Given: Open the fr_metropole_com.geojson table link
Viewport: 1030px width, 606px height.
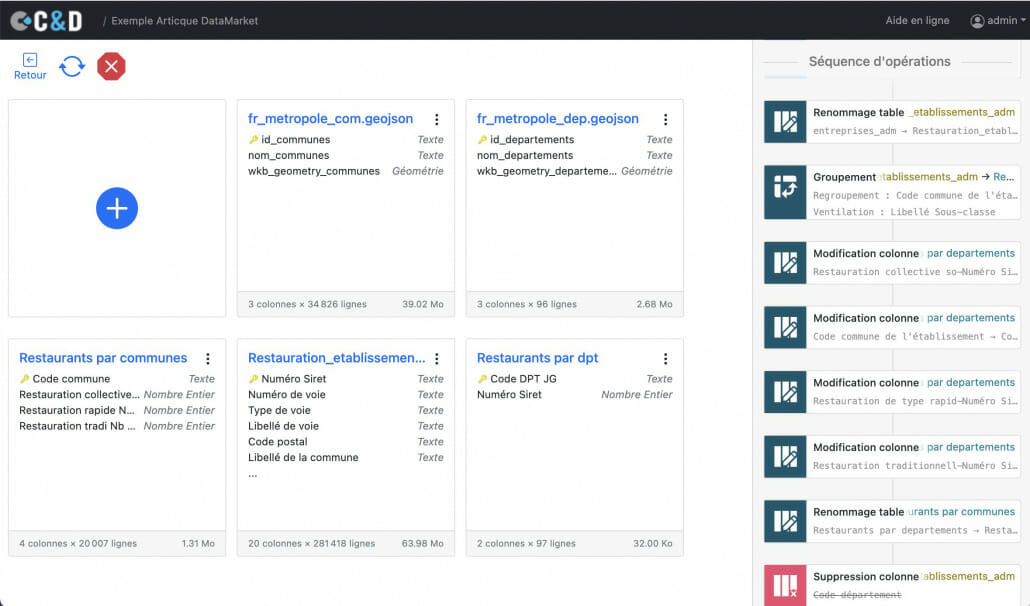Looking at the screenshot, I should click(330, 118).
